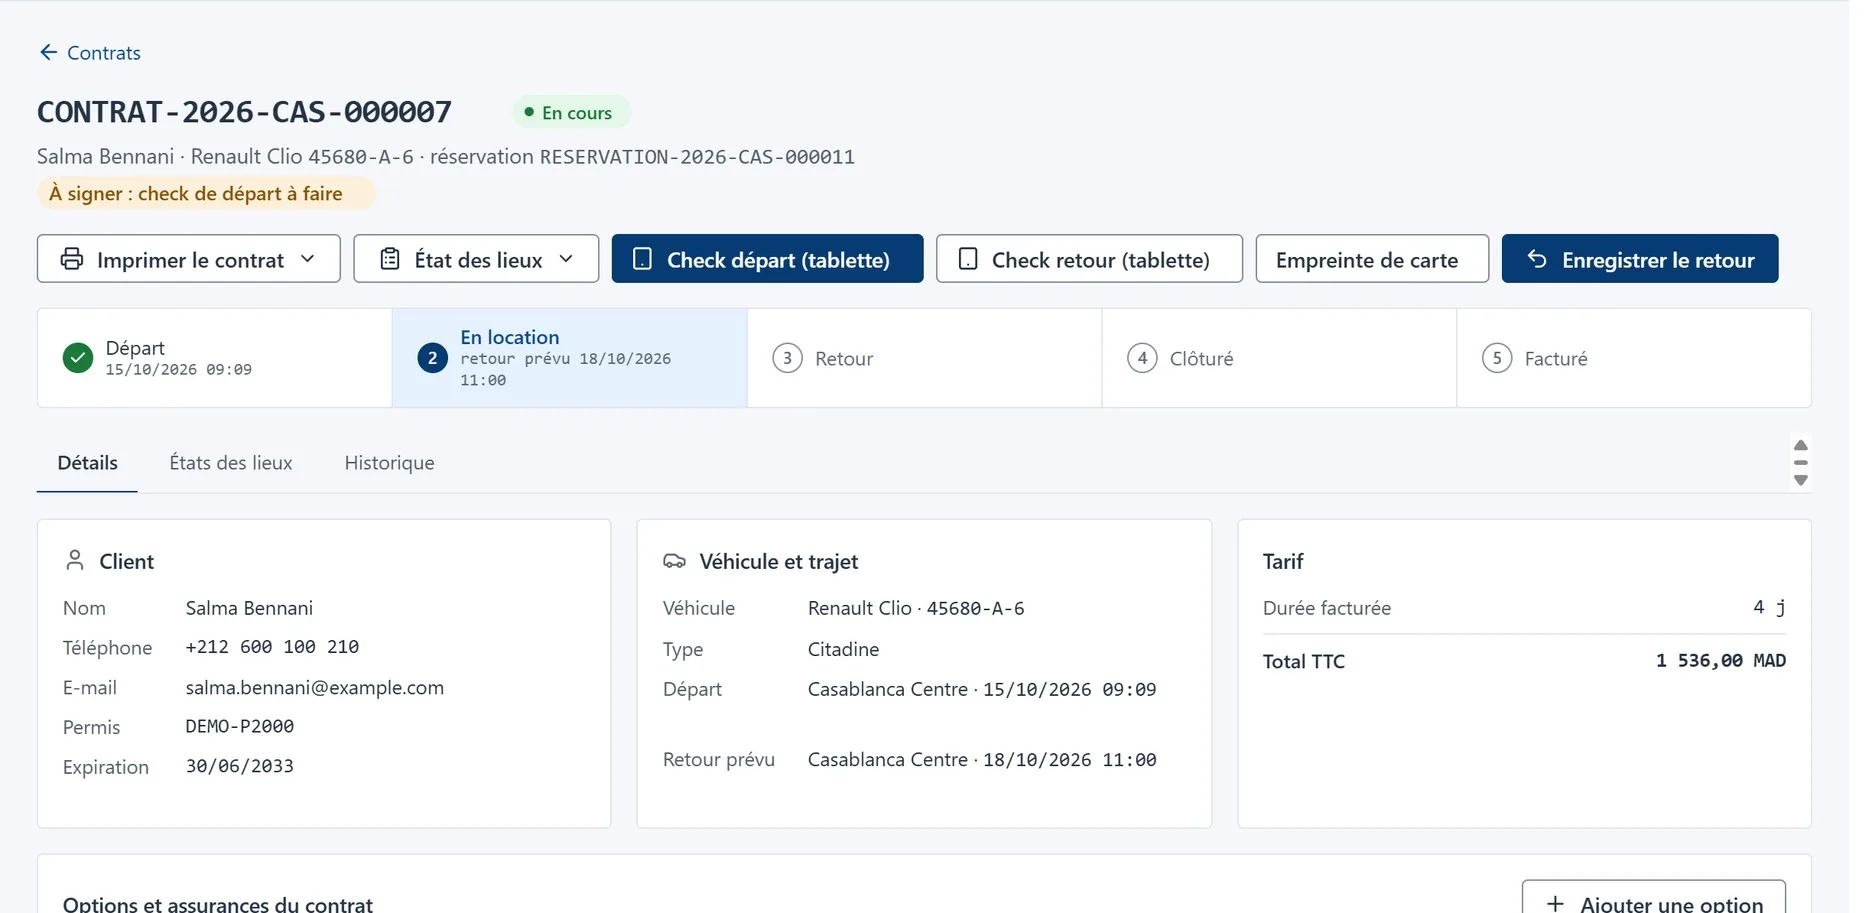Click contract number CONTRAT-2026-CAS-000007

pyautogui.click(x=244, y=112)
